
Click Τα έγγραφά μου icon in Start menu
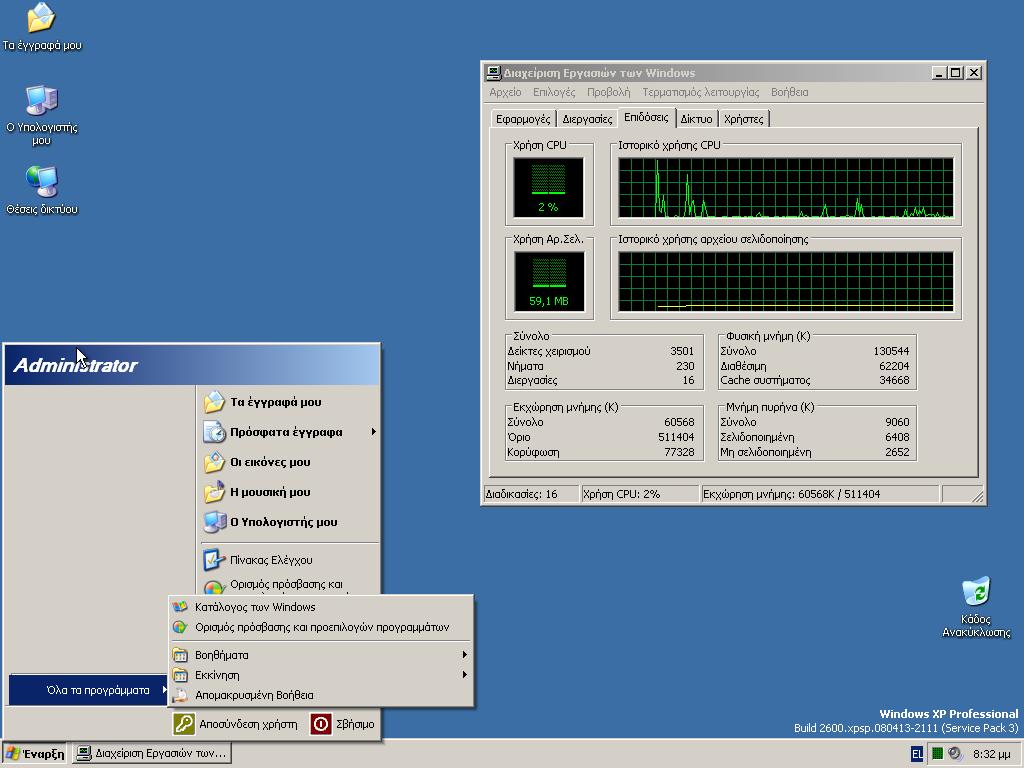click(214, 402)
